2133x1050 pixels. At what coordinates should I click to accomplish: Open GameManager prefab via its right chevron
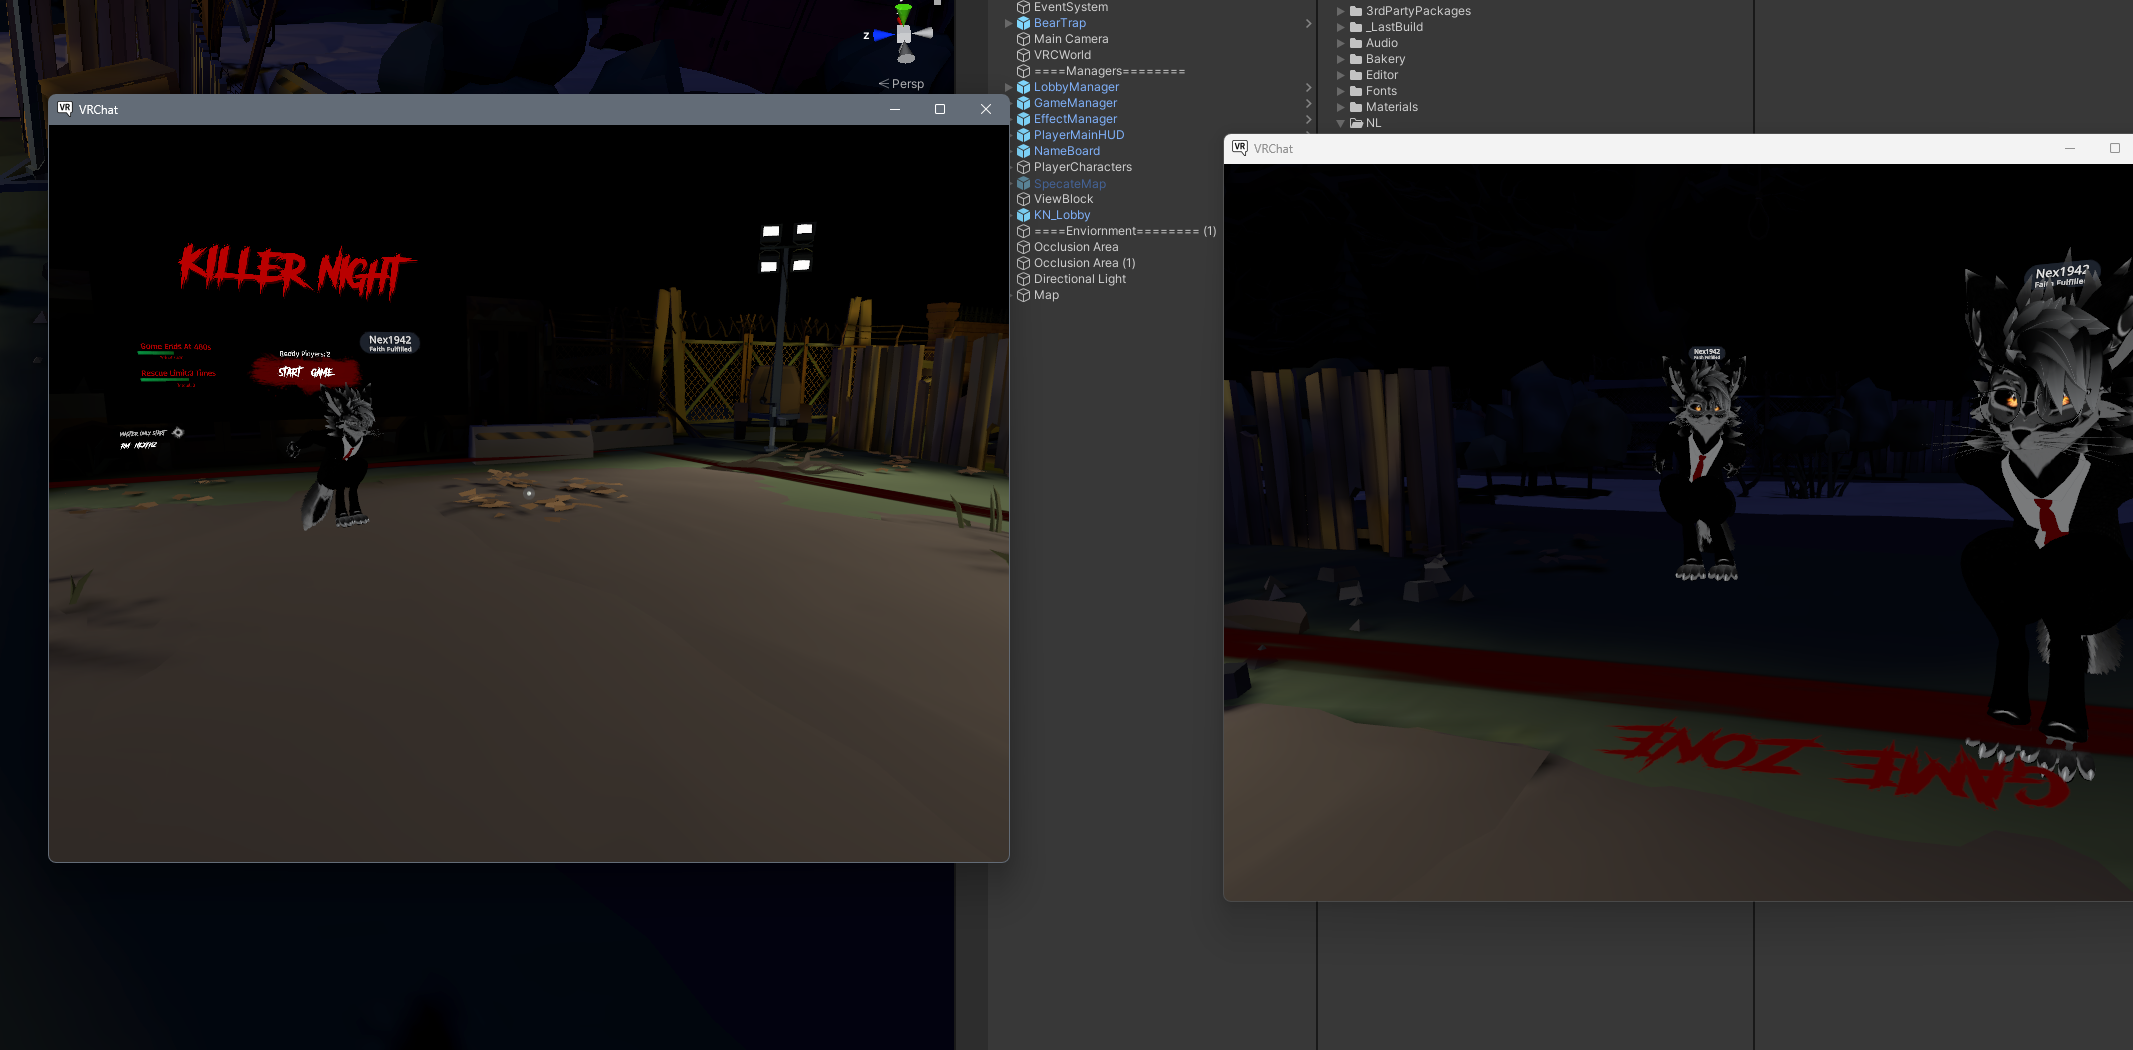1308,103
